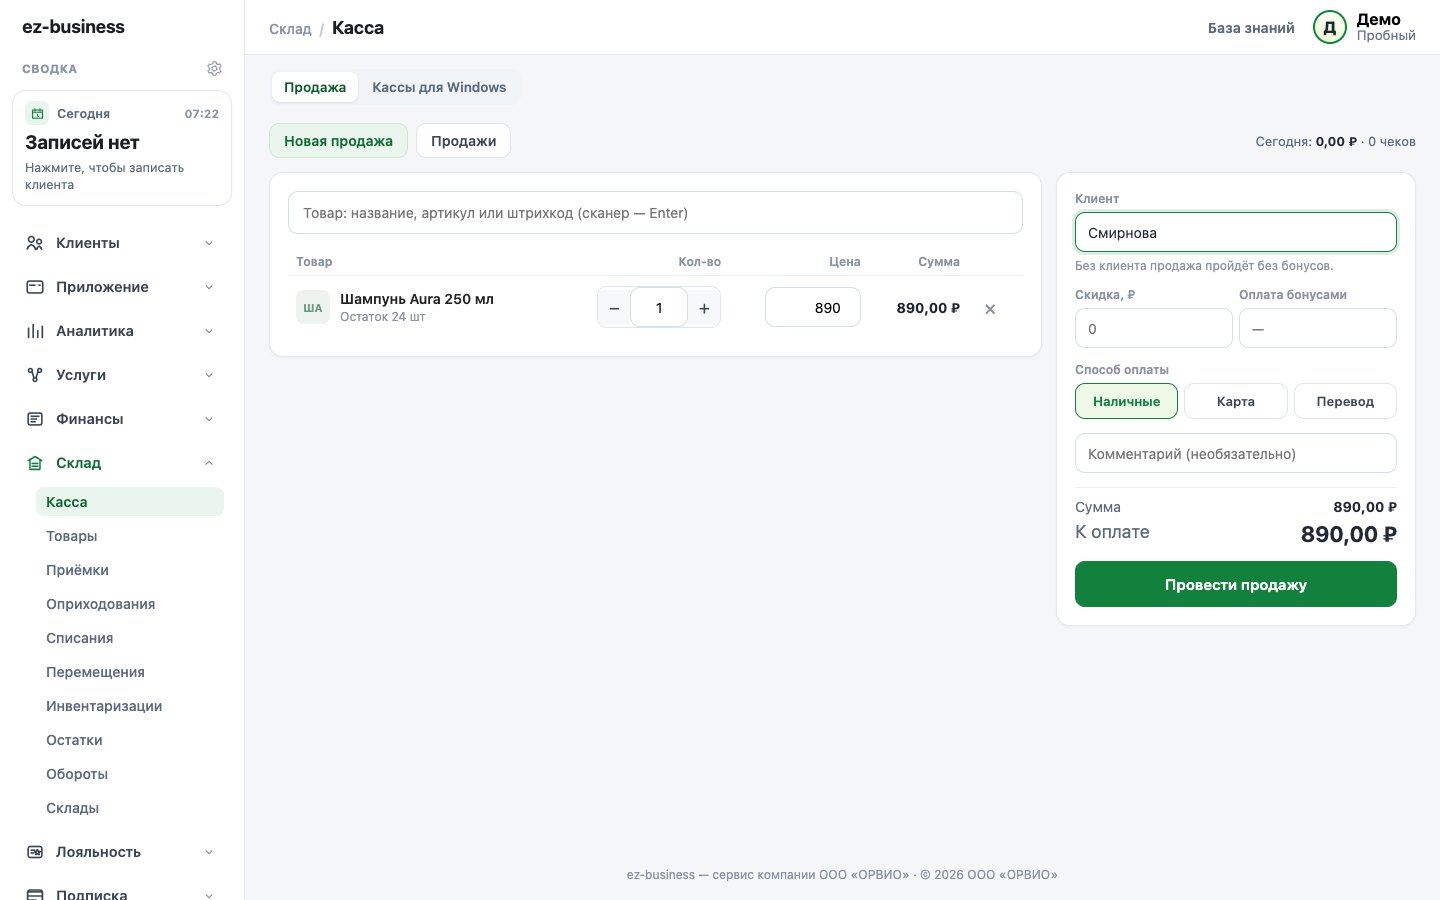Click the Аналитика bar chart icon

point(35,331)
